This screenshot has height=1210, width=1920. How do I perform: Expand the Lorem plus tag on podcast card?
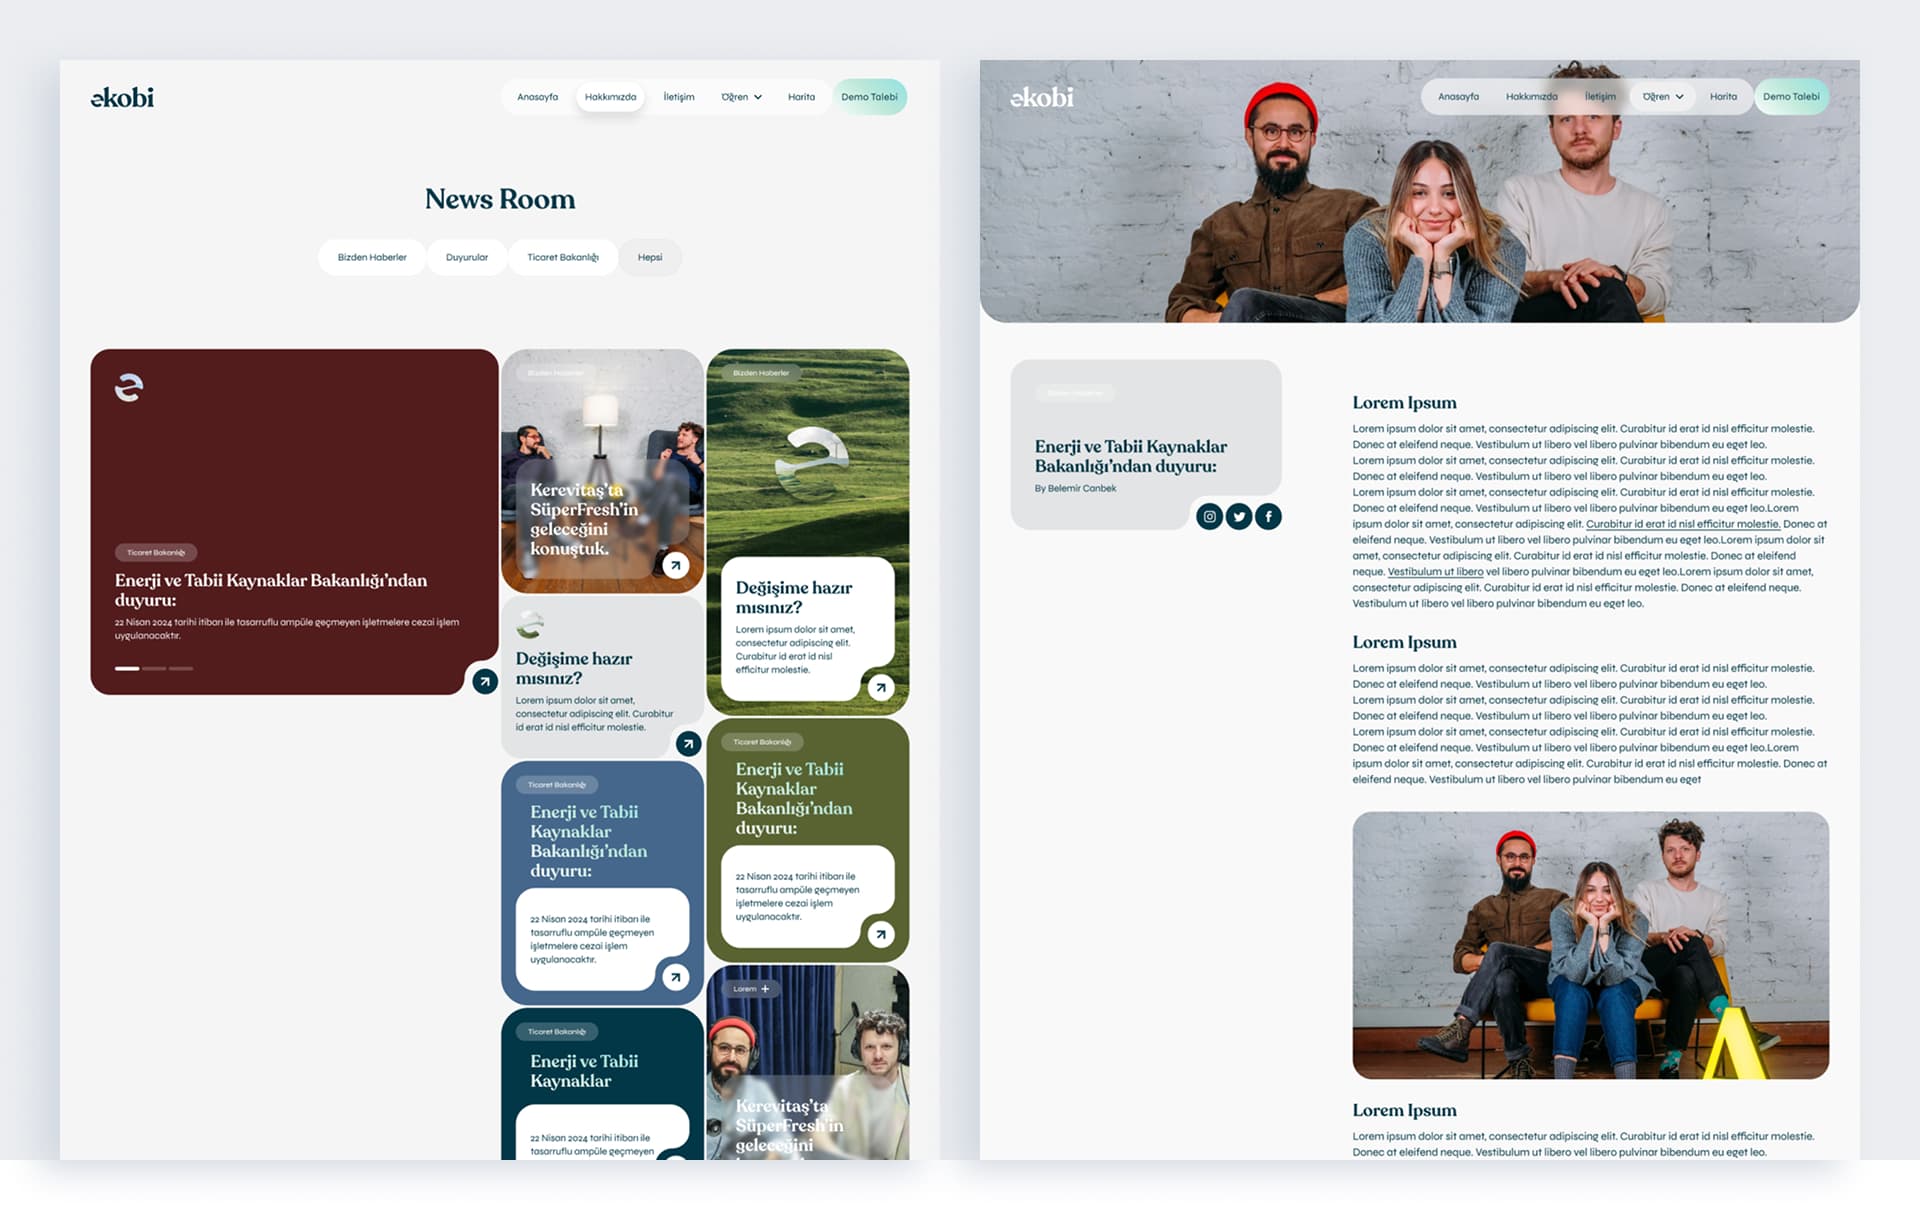pyautogui.click(x=751, y=989)
